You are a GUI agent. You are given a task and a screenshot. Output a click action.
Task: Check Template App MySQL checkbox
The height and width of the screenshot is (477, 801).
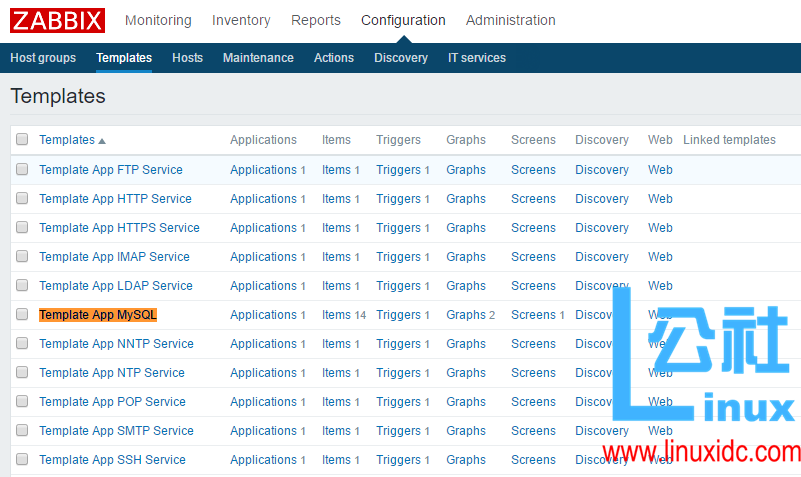point(22,314)
